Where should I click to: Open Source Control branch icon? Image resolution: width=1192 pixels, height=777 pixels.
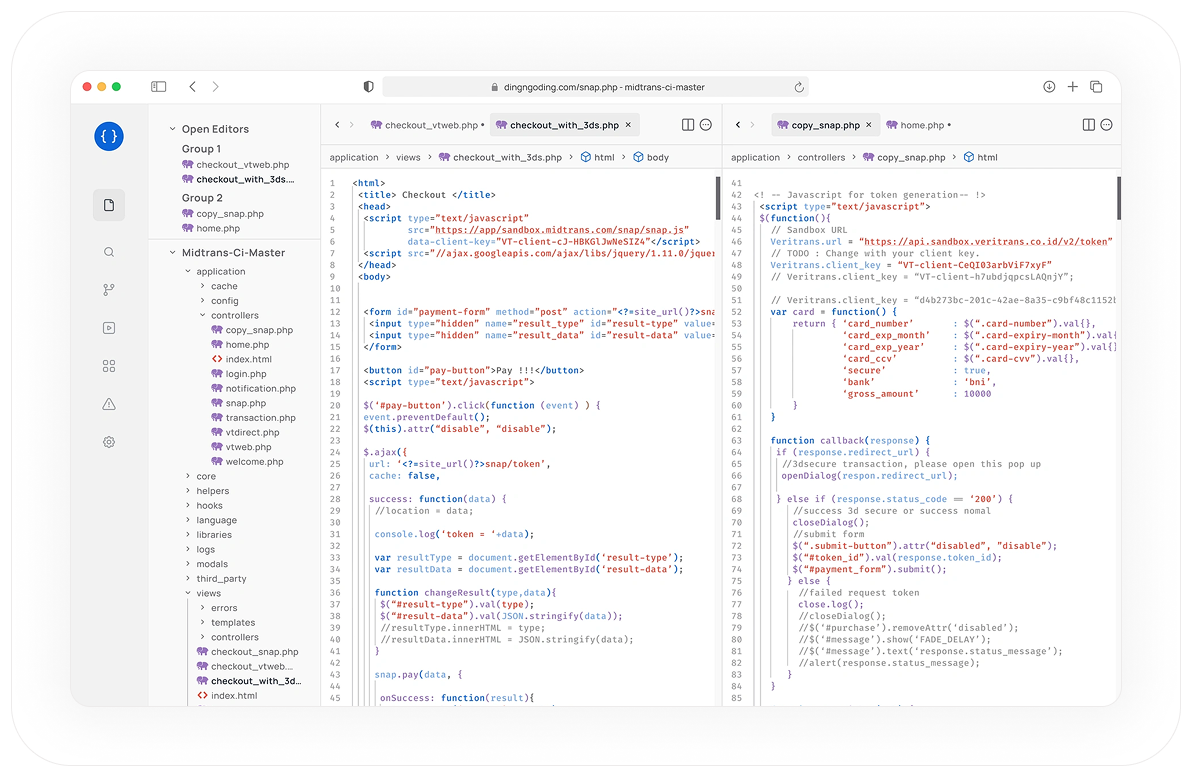click(109, 290)
